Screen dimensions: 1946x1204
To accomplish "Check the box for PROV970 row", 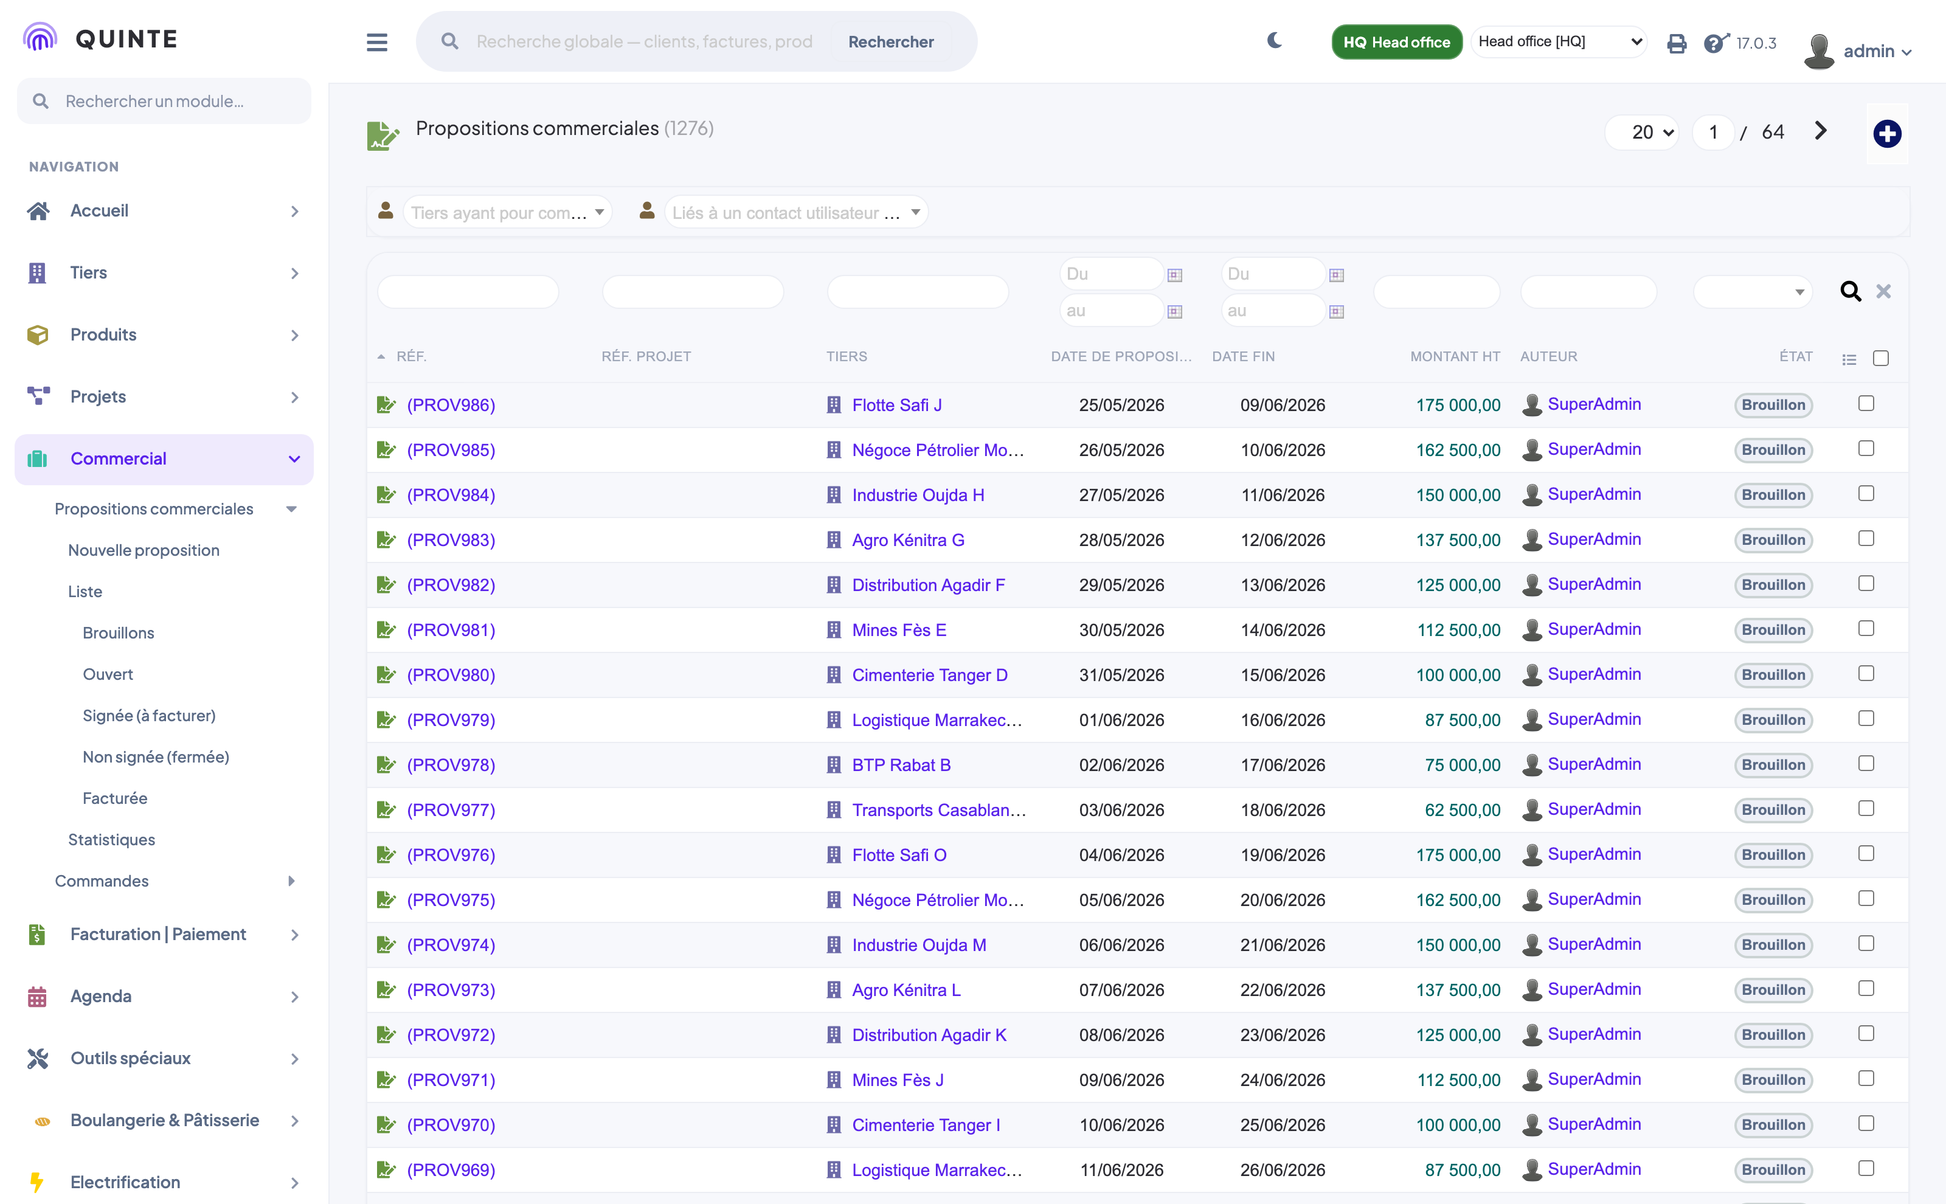I will coord(1866,1123).
